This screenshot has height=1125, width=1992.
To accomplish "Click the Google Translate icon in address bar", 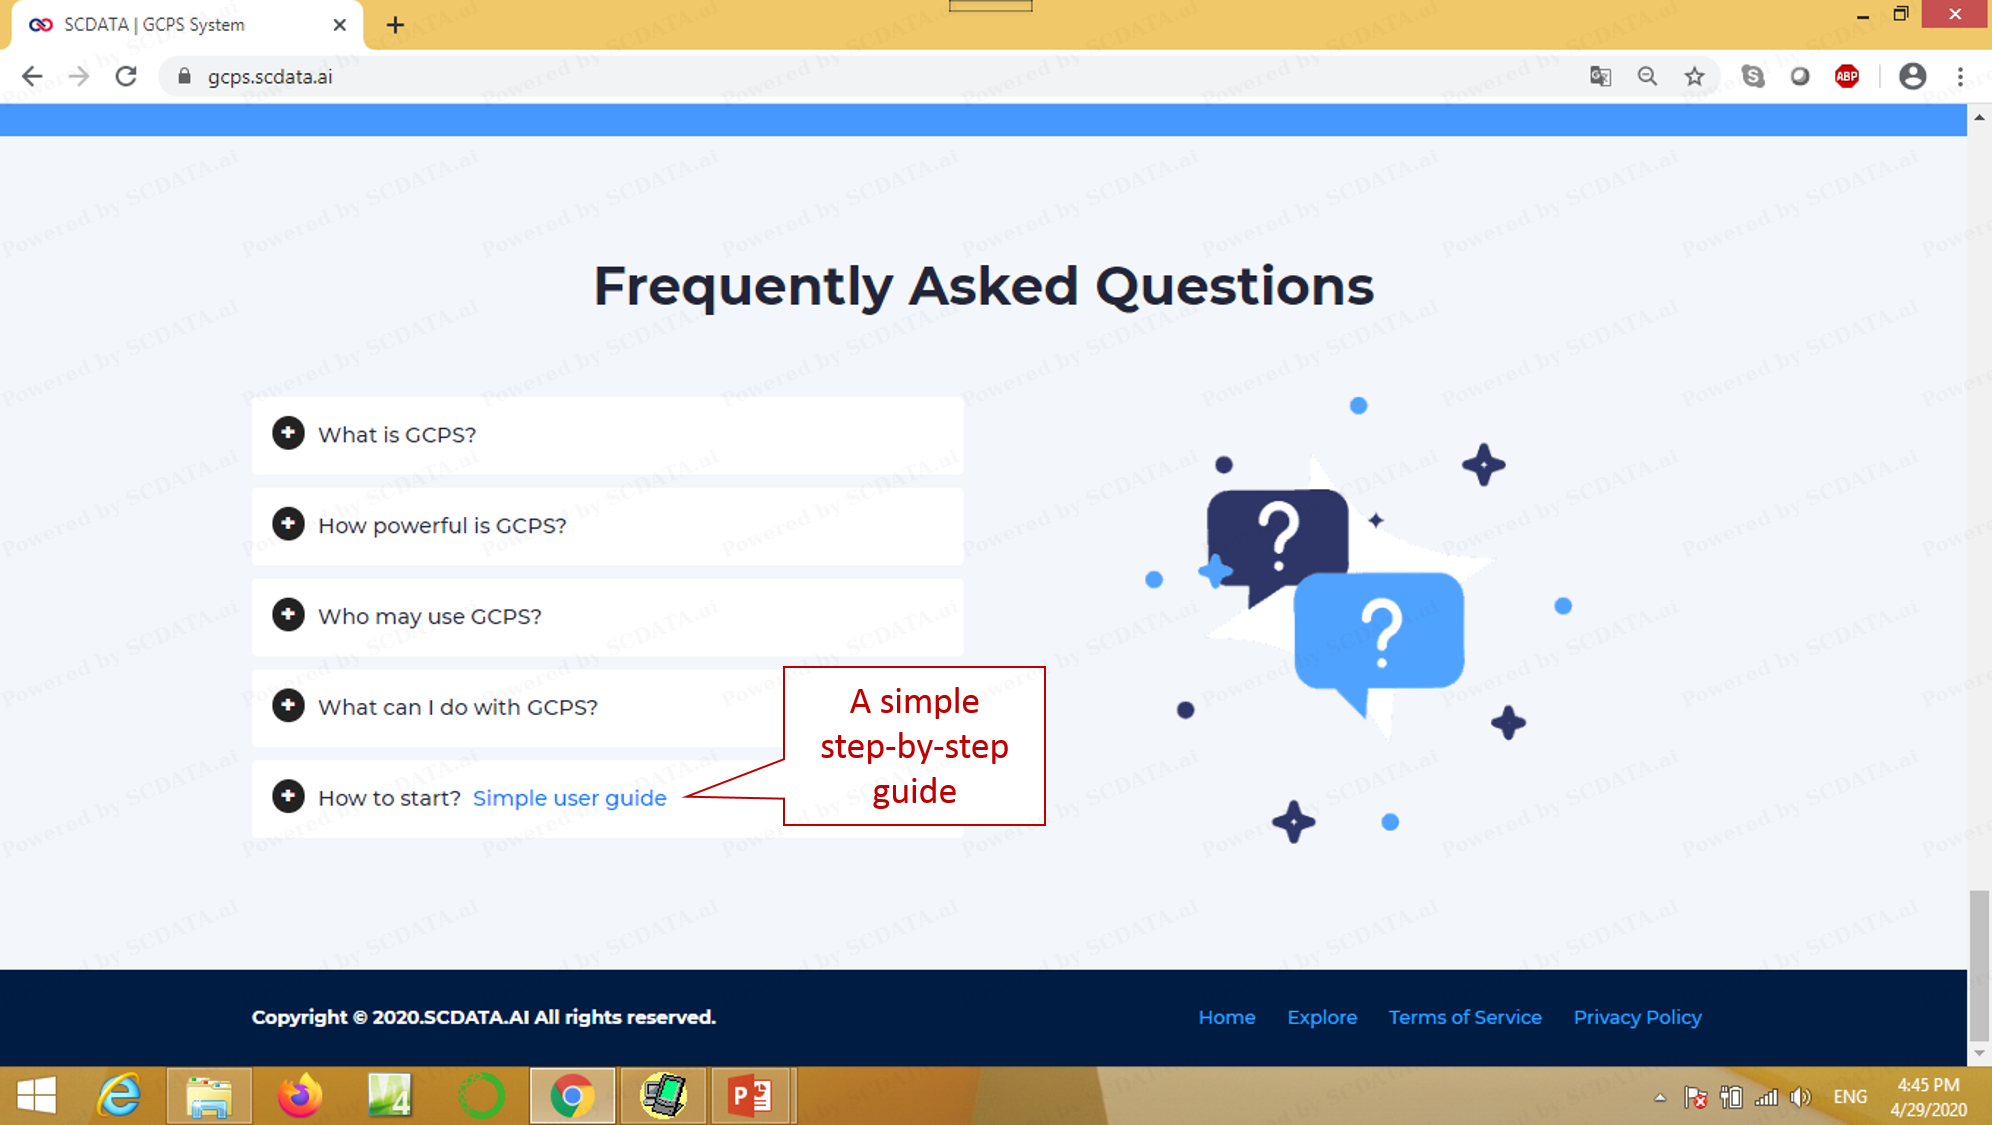I will 1600,76.
